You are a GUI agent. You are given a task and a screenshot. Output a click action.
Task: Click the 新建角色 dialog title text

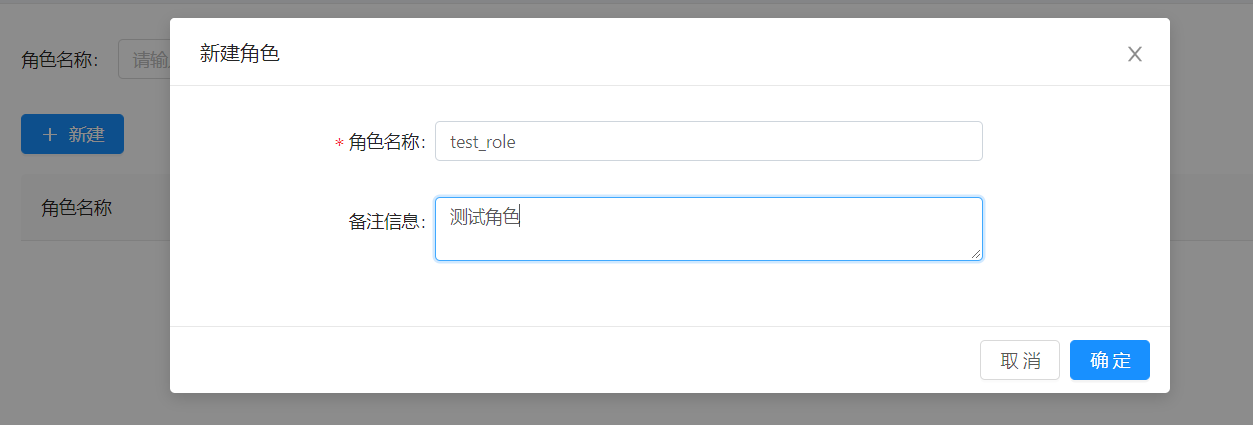point(240,54)
